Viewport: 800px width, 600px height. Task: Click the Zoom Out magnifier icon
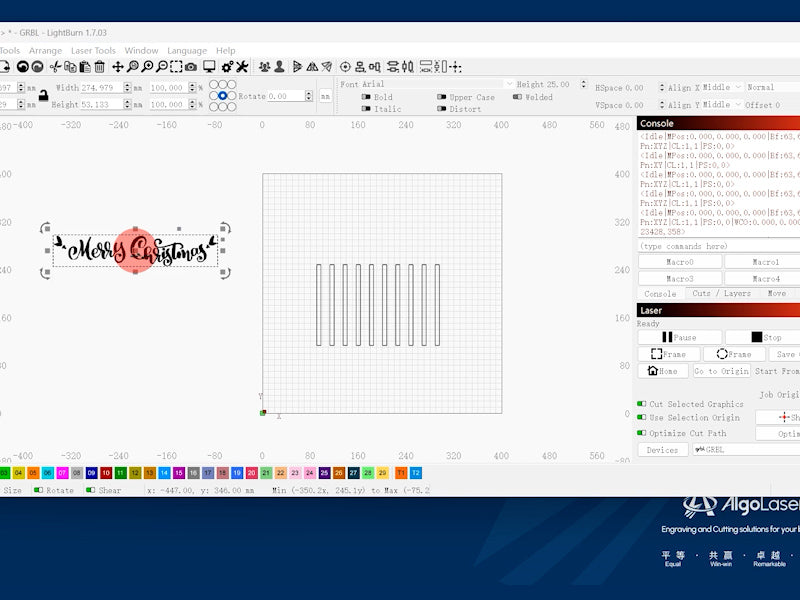click(162, 67)
